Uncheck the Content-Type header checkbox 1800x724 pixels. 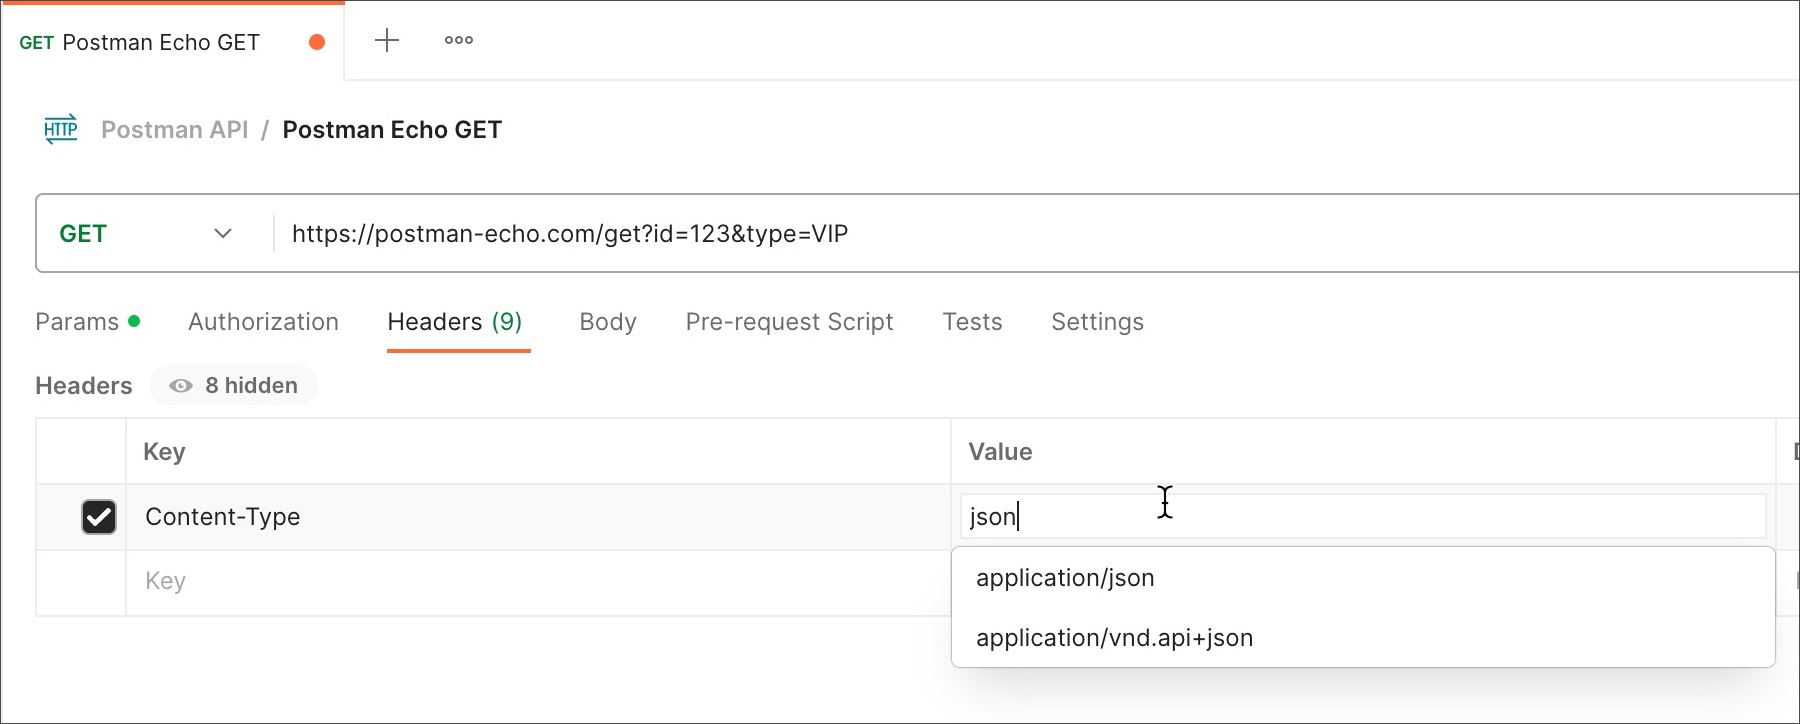tap(99, 517)
